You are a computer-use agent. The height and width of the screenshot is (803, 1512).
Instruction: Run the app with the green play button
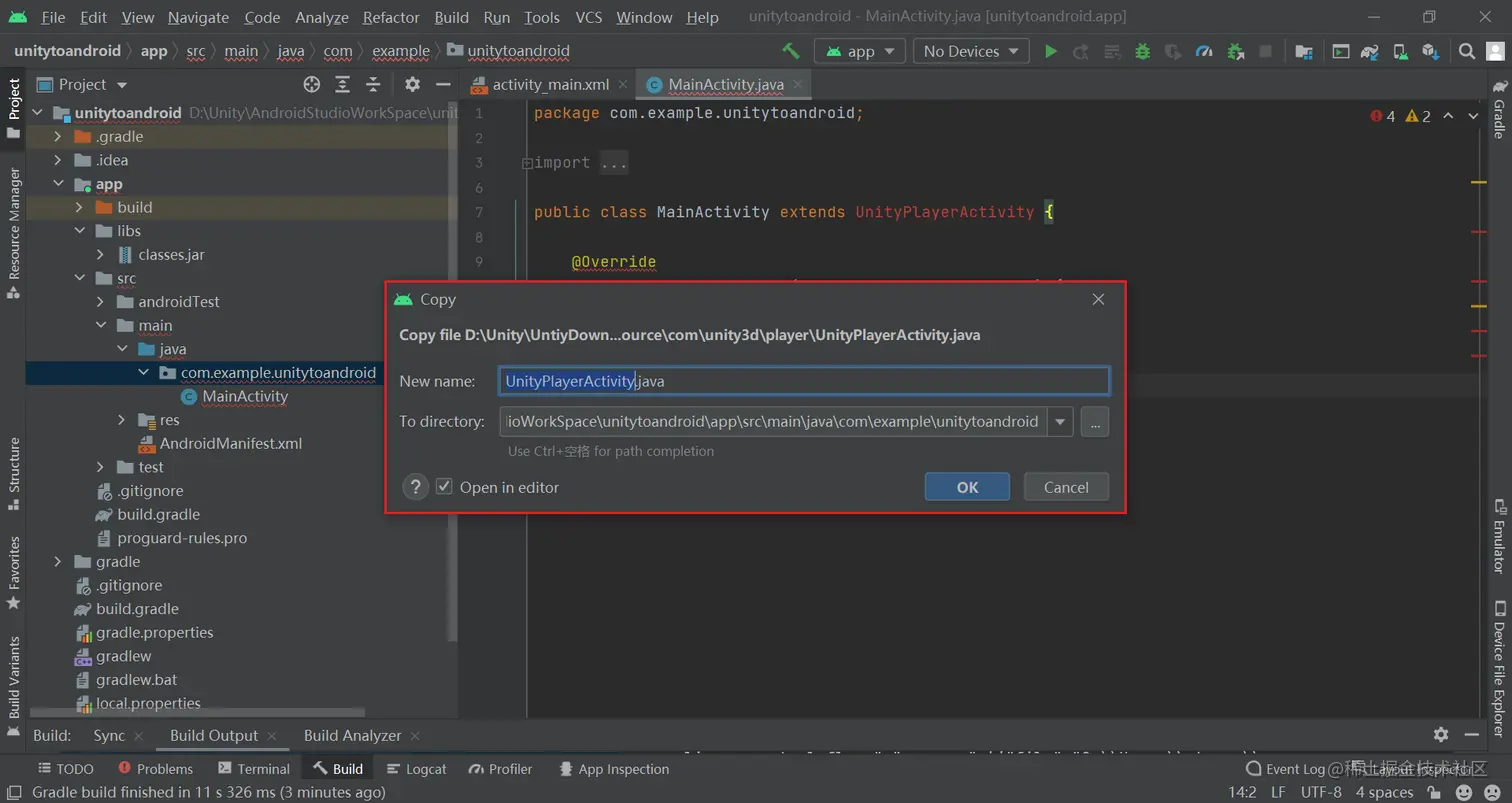coord(1050,51)
